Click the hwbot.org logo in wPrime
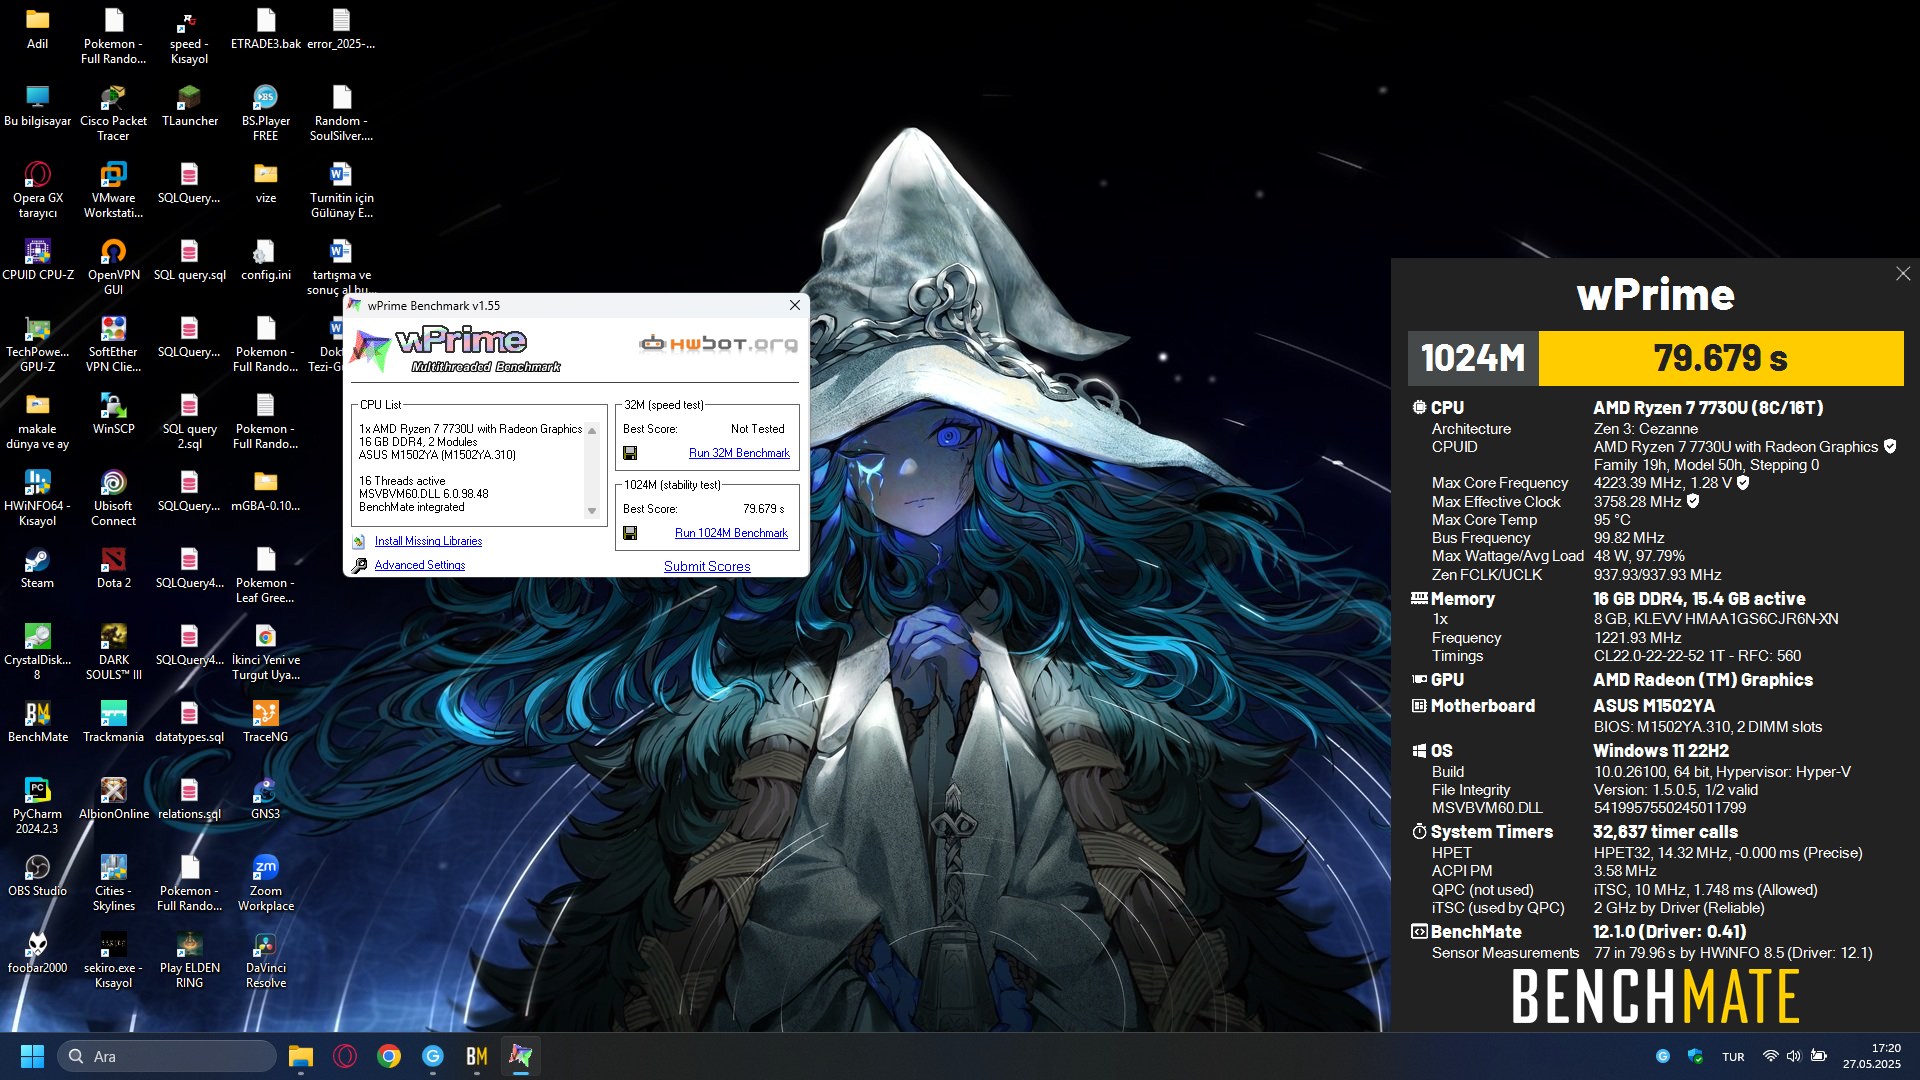 click(x=718, y=343)
